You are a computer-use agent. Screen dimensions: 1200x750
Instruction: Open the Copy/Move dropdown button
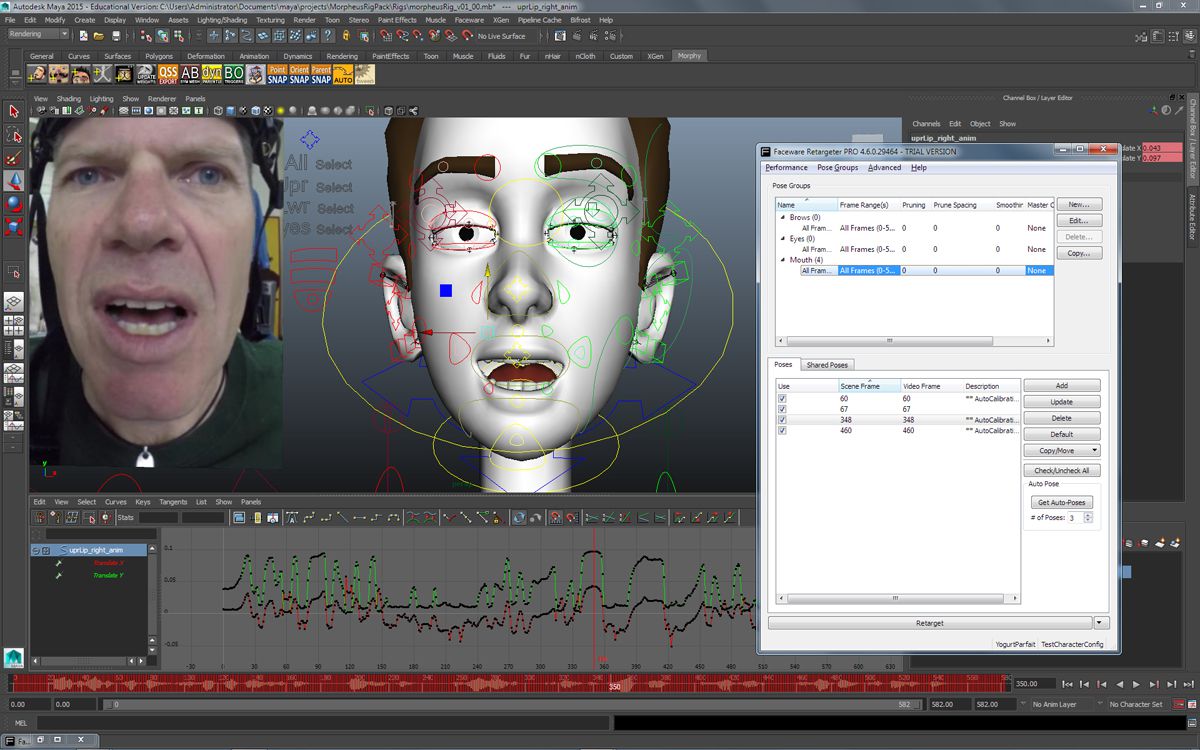point(1062,451)
